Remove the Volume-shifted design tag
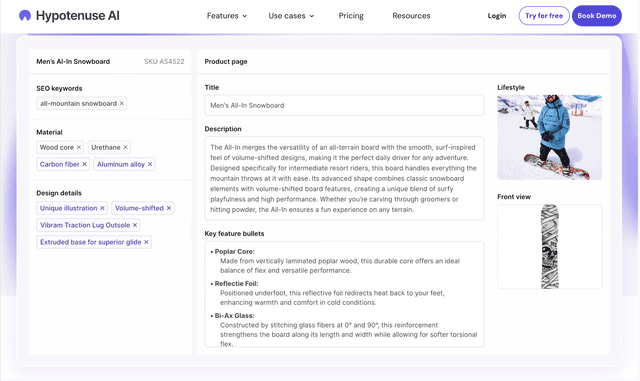 [169, 208]
